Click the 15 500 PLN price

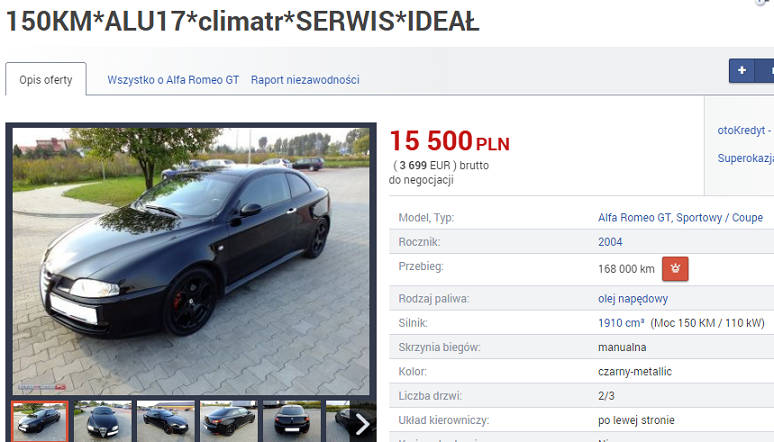coord(449,141)
